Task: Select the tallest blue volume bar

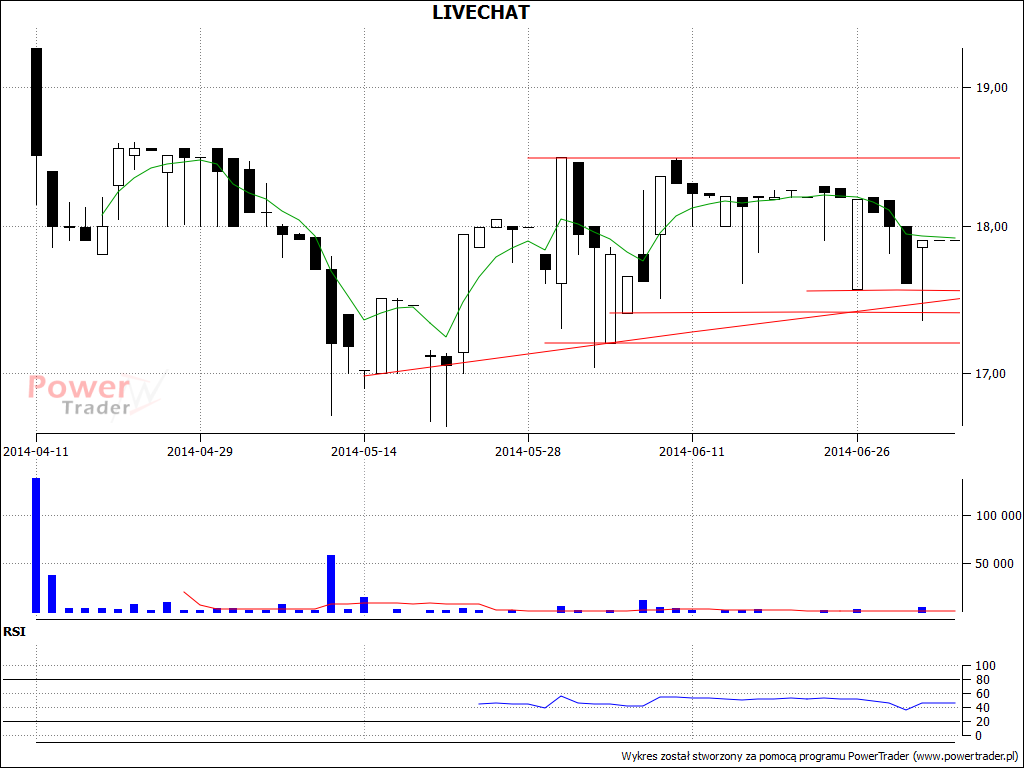Action: [36, 545]
